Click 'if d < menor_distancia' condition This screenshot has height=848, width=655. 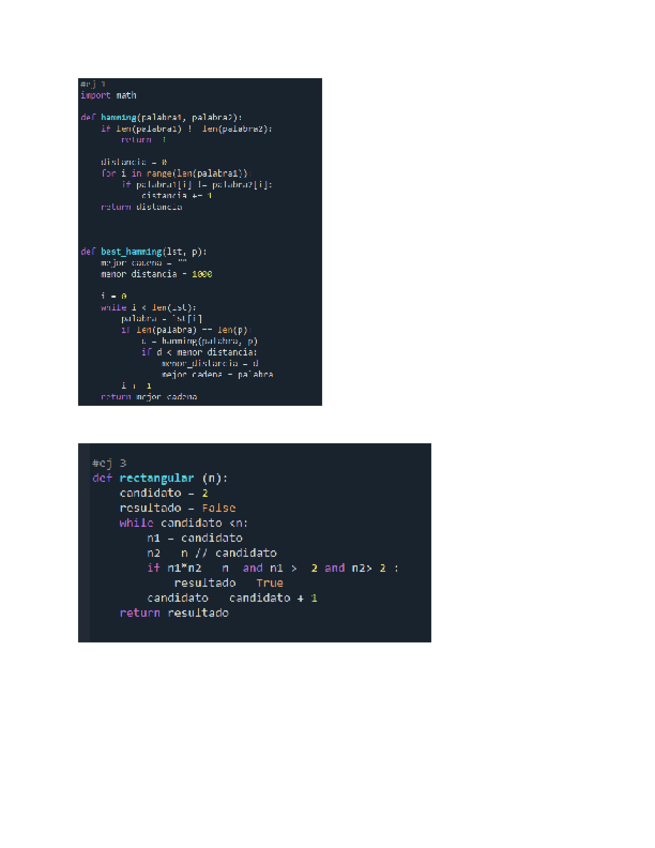point(199,353)
